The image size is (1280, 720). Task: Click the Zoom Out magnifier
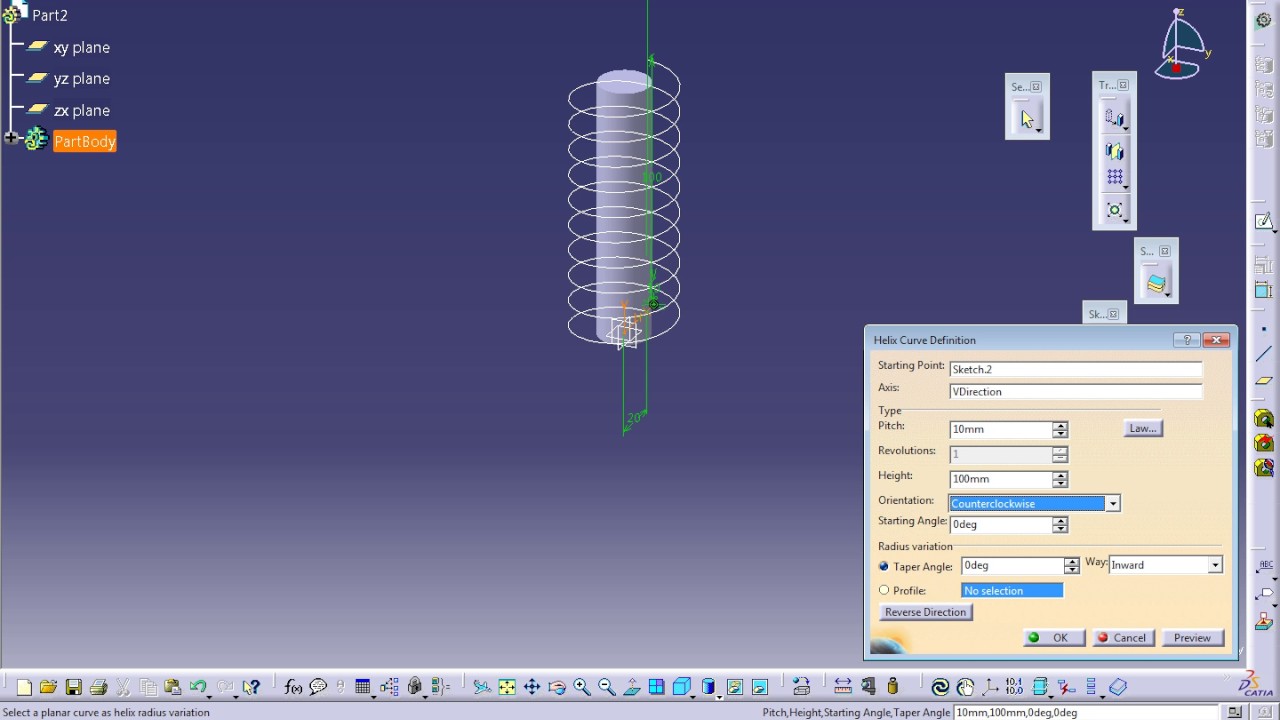coord(607,687)
